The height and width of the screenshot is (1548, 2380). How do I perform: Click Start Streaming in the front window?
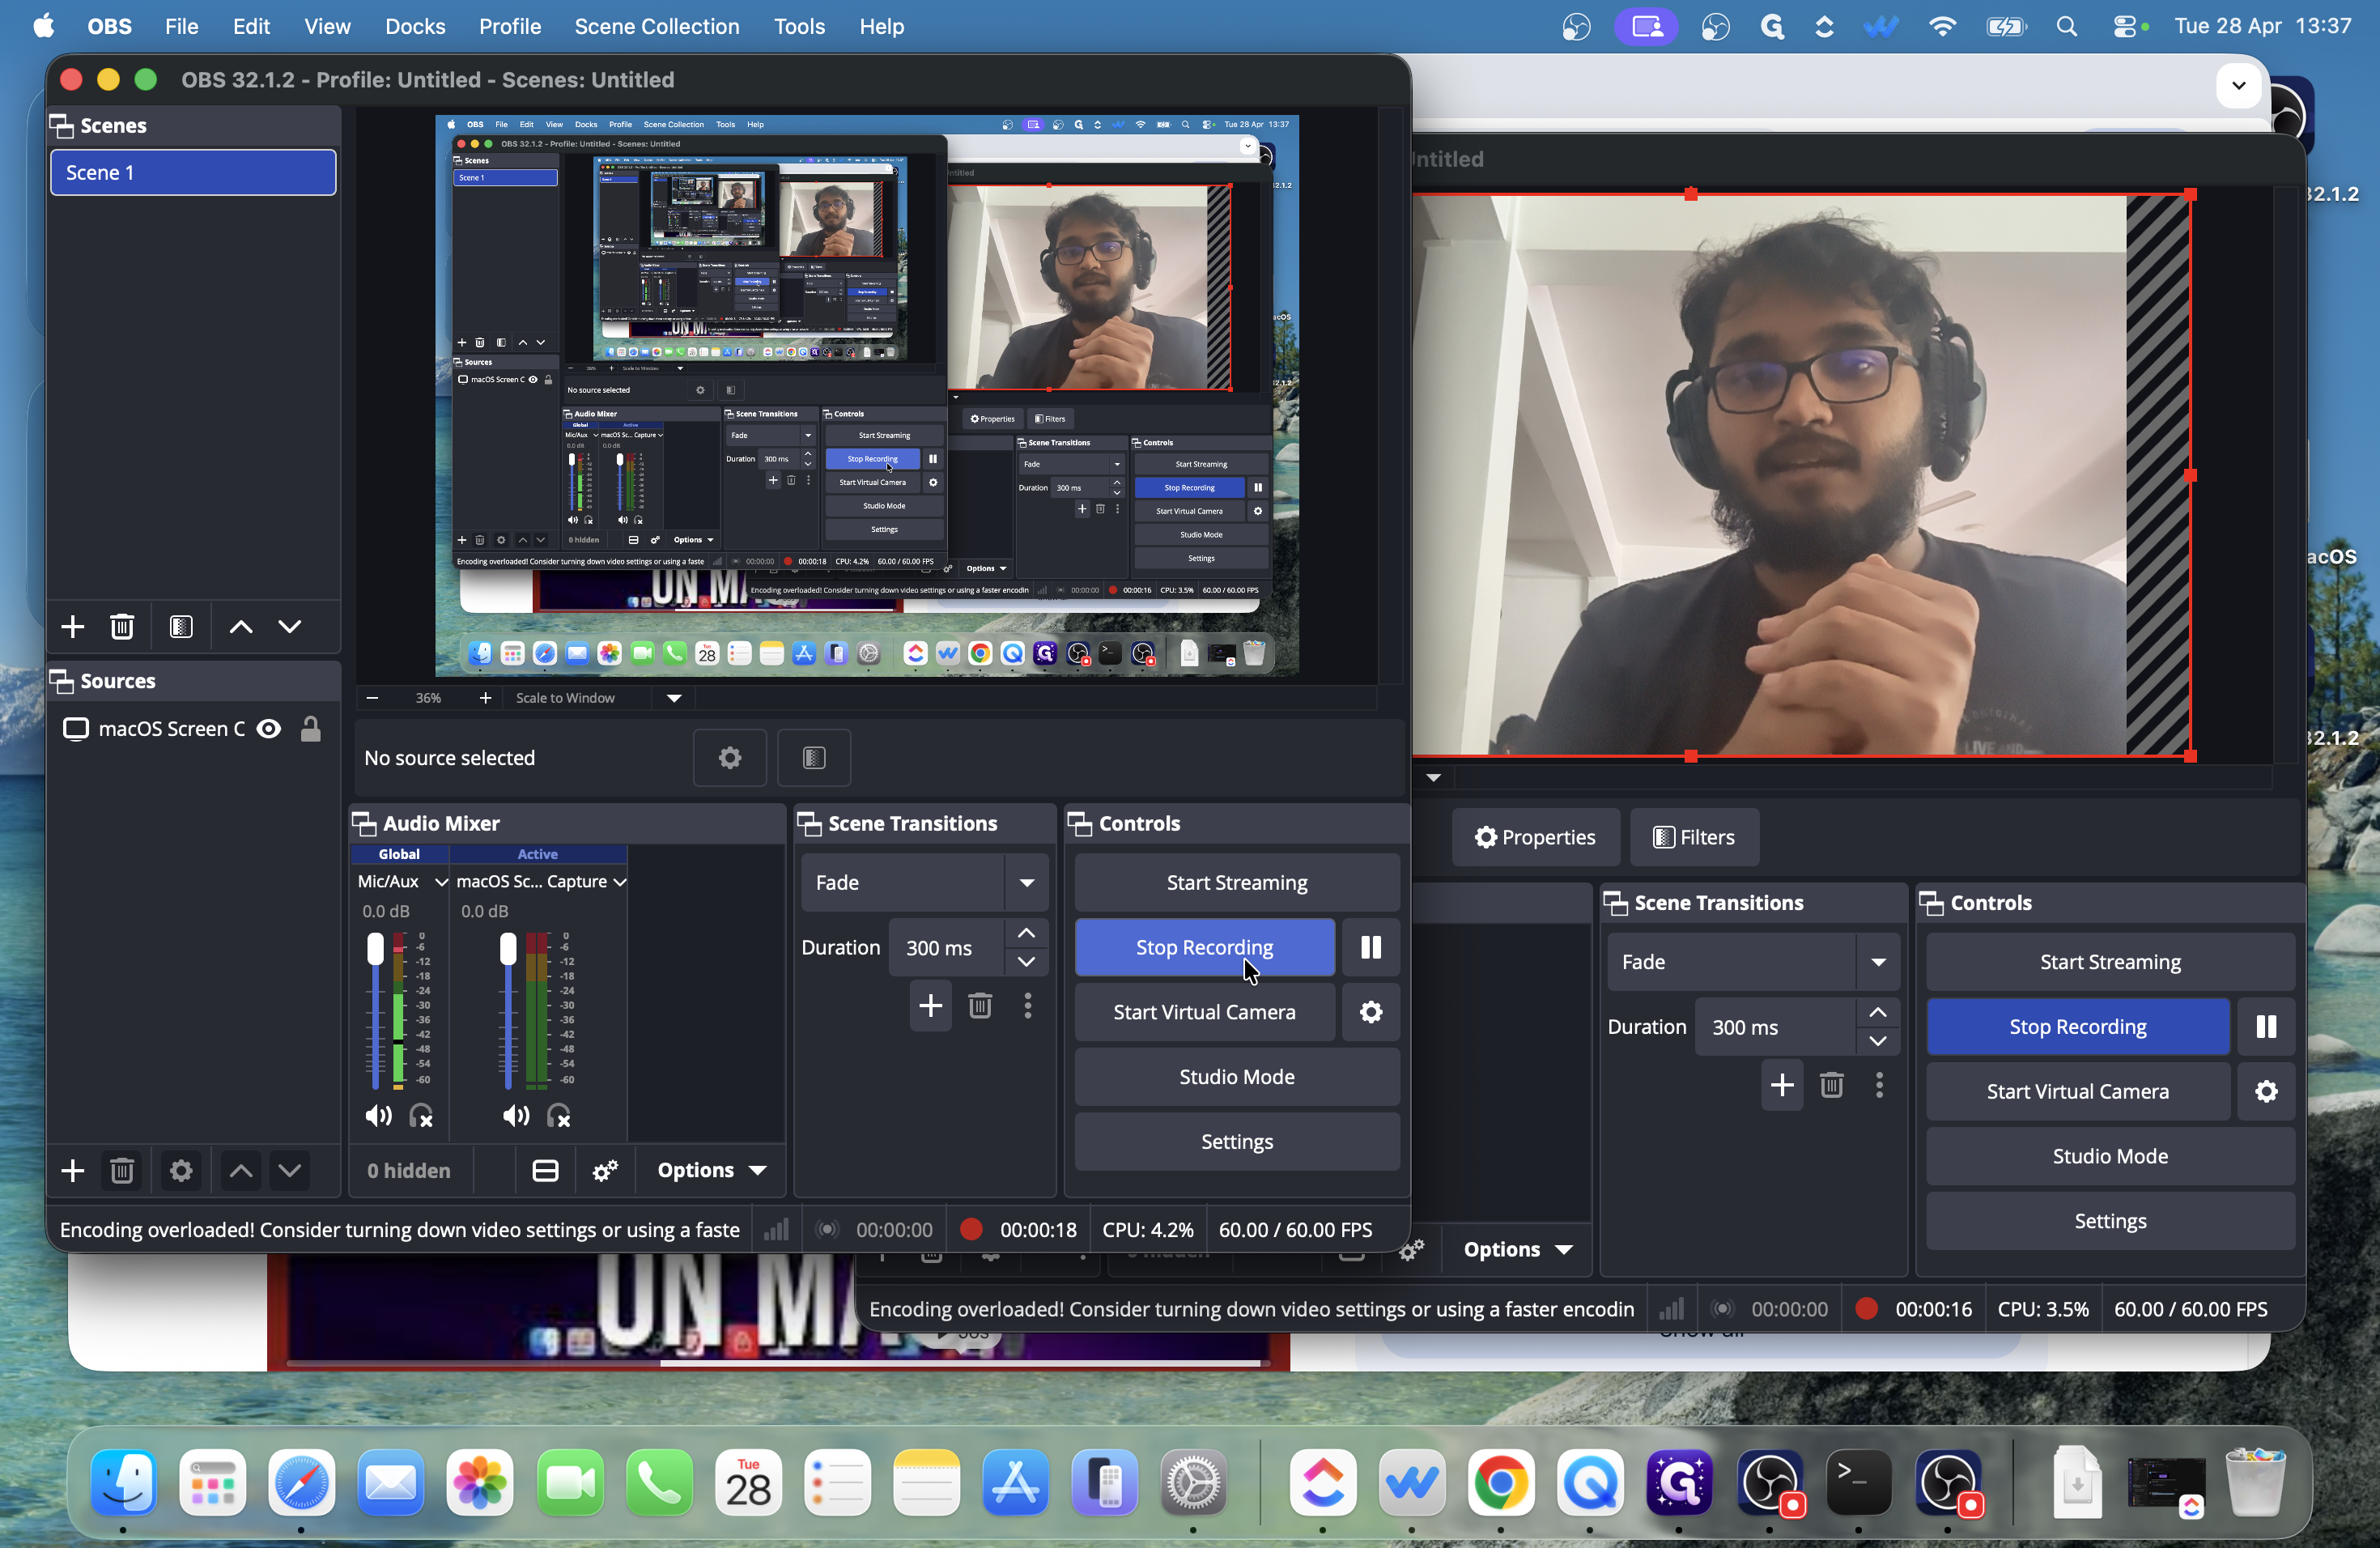pyautogui.click(x=1237, y=883)
